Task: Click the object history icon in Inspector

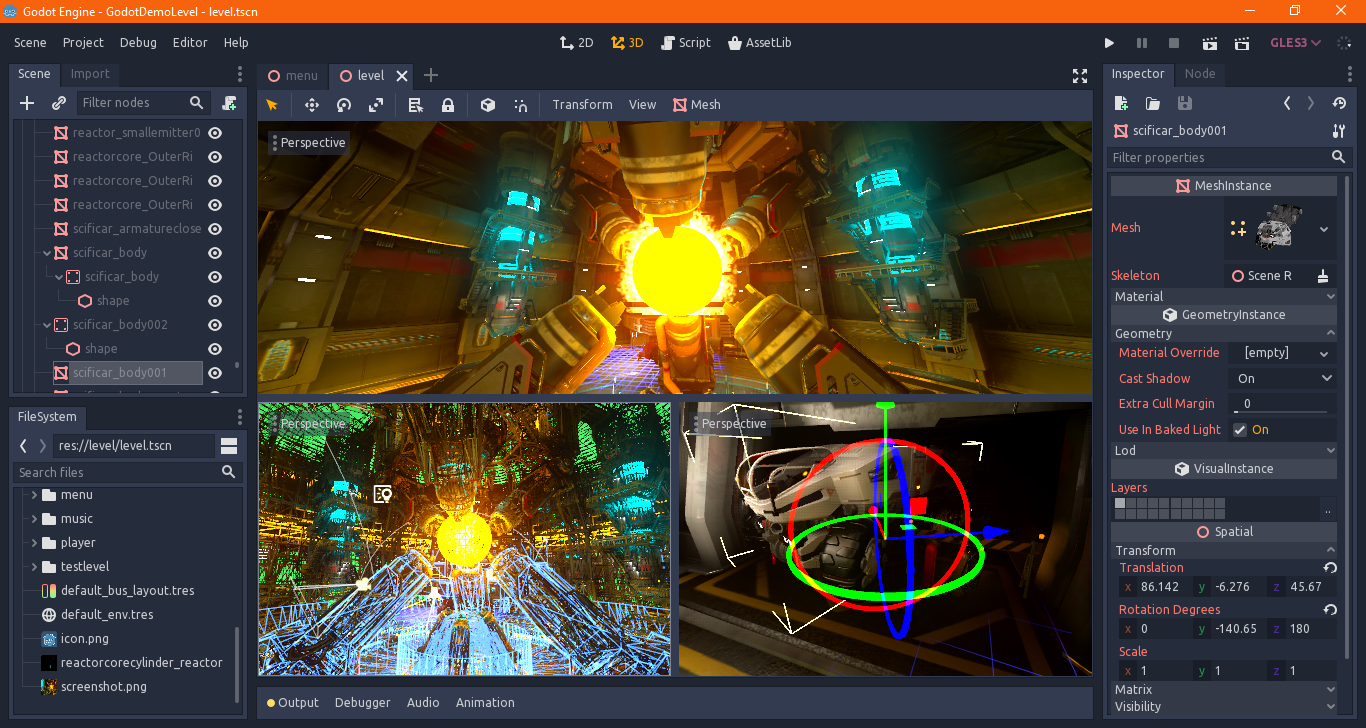Action: point(1338,103)
